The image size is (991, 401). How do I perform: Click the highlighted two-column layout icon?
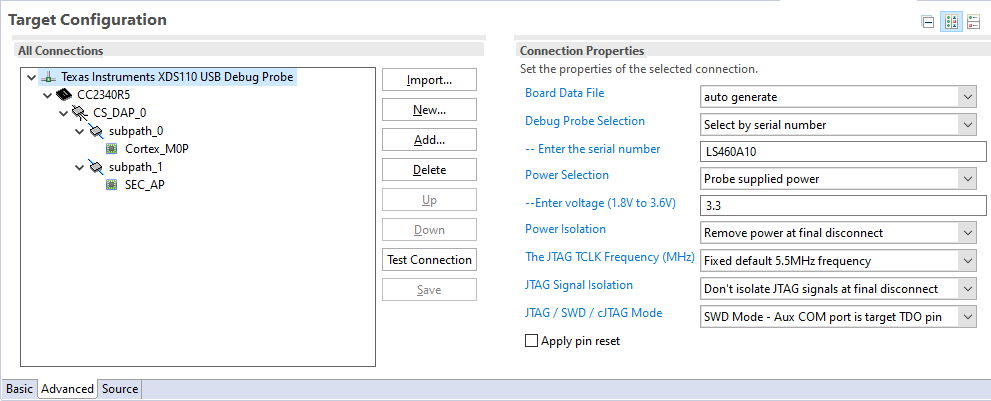click(951, 22)
